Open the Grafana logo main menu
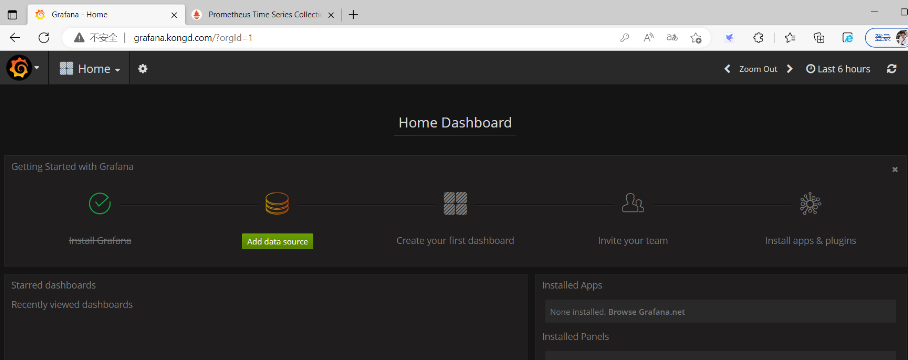 (23, 68)
